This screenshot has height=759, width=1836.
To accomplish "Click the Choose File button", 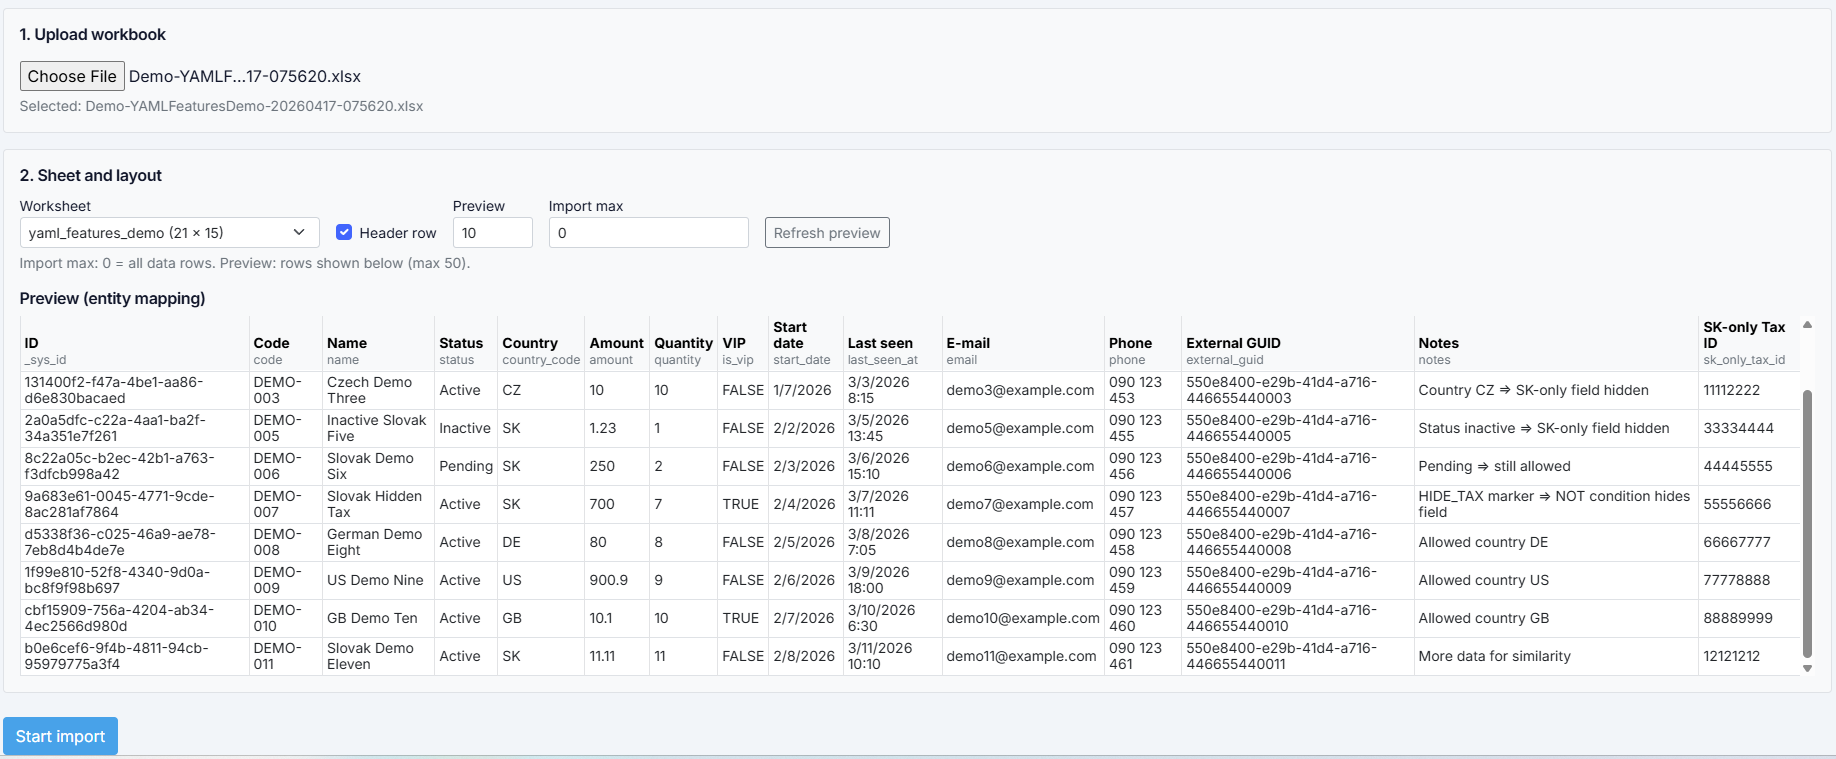I will click(72, 76).
